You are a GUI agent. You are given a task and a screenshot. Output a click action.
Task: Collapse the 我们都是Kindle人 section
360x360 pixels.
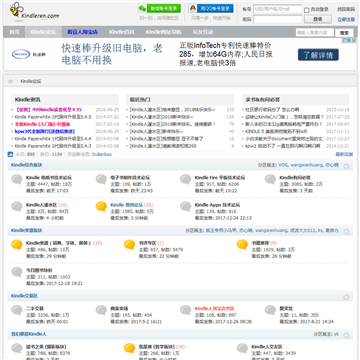[x=347, y=335]
